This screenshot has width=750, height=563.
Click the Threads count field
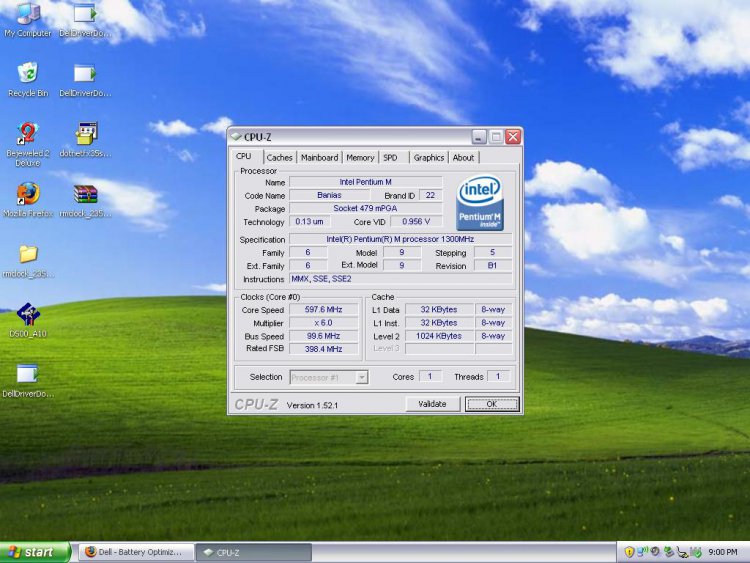coord(498,376)
